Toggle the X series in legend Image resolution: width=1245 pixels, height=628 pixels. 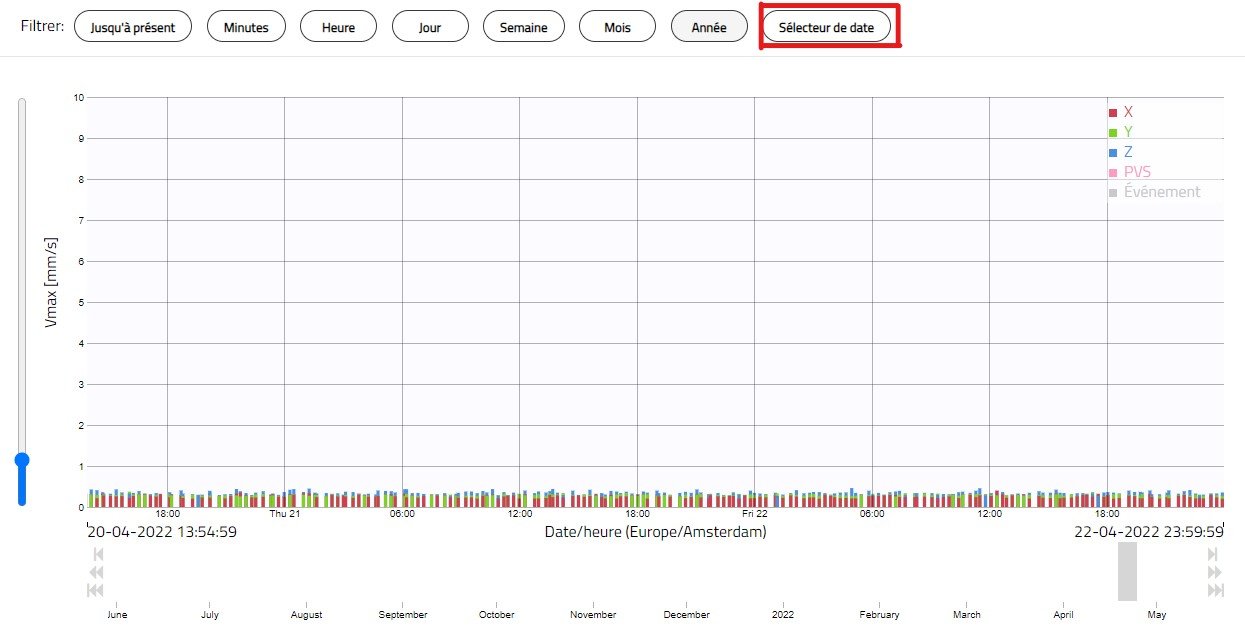[x=1121, y=112]
